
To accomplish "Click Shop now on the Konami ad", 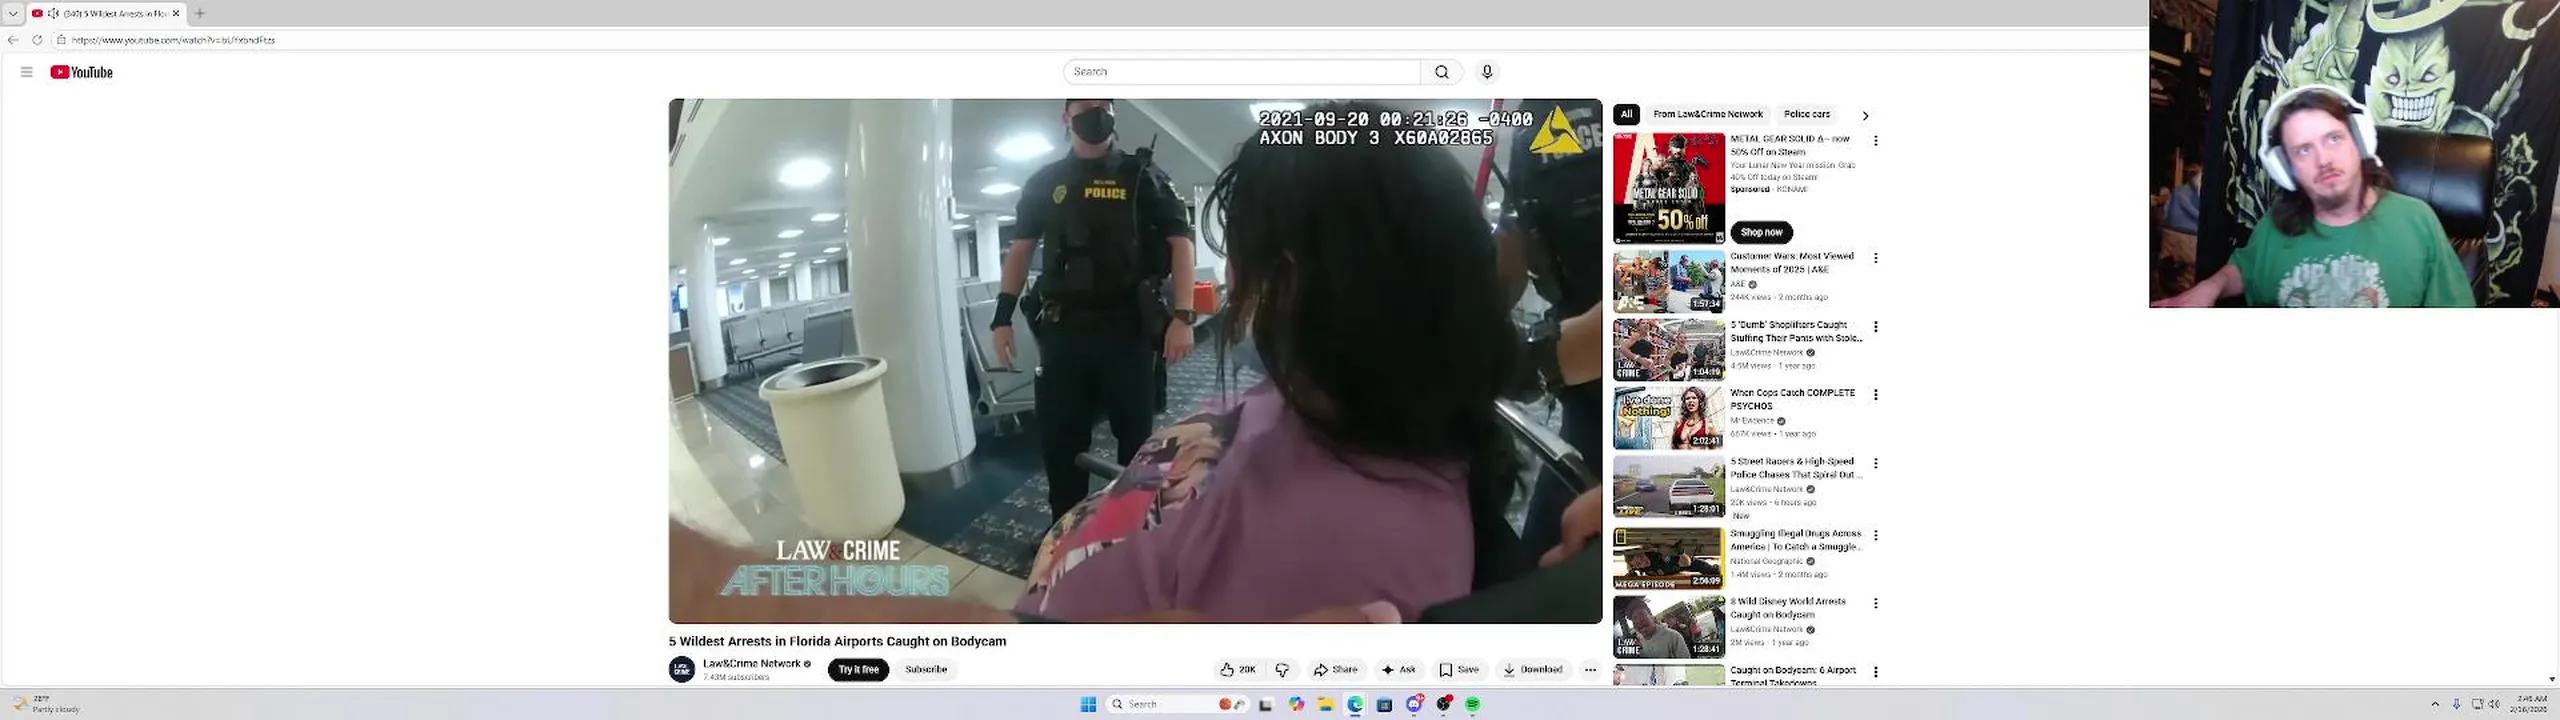I will coord(1761,232).
